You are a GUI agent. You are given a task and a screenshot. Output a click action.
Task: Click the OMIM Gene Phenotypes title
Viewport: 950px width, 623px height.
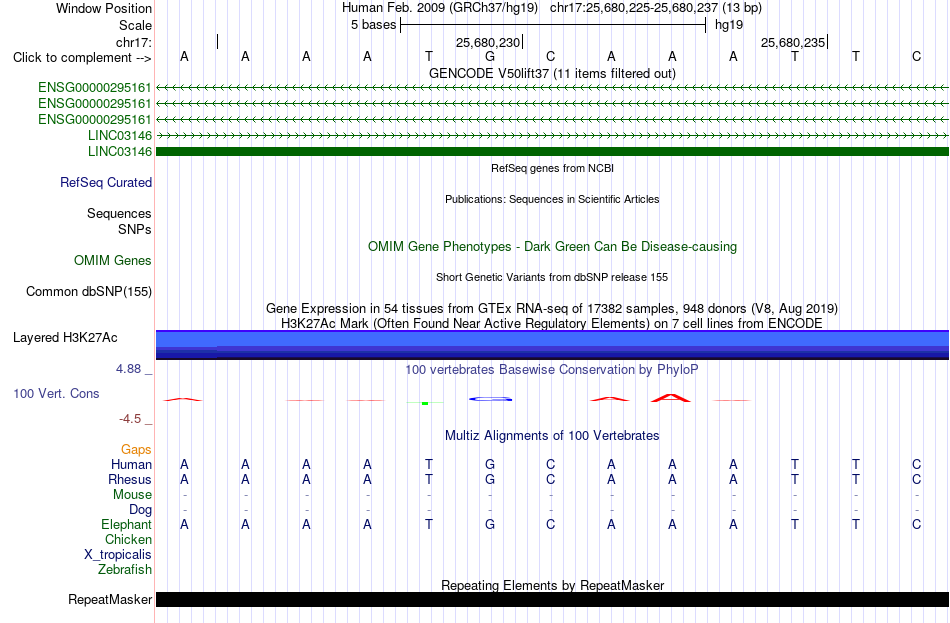(552, 247)
